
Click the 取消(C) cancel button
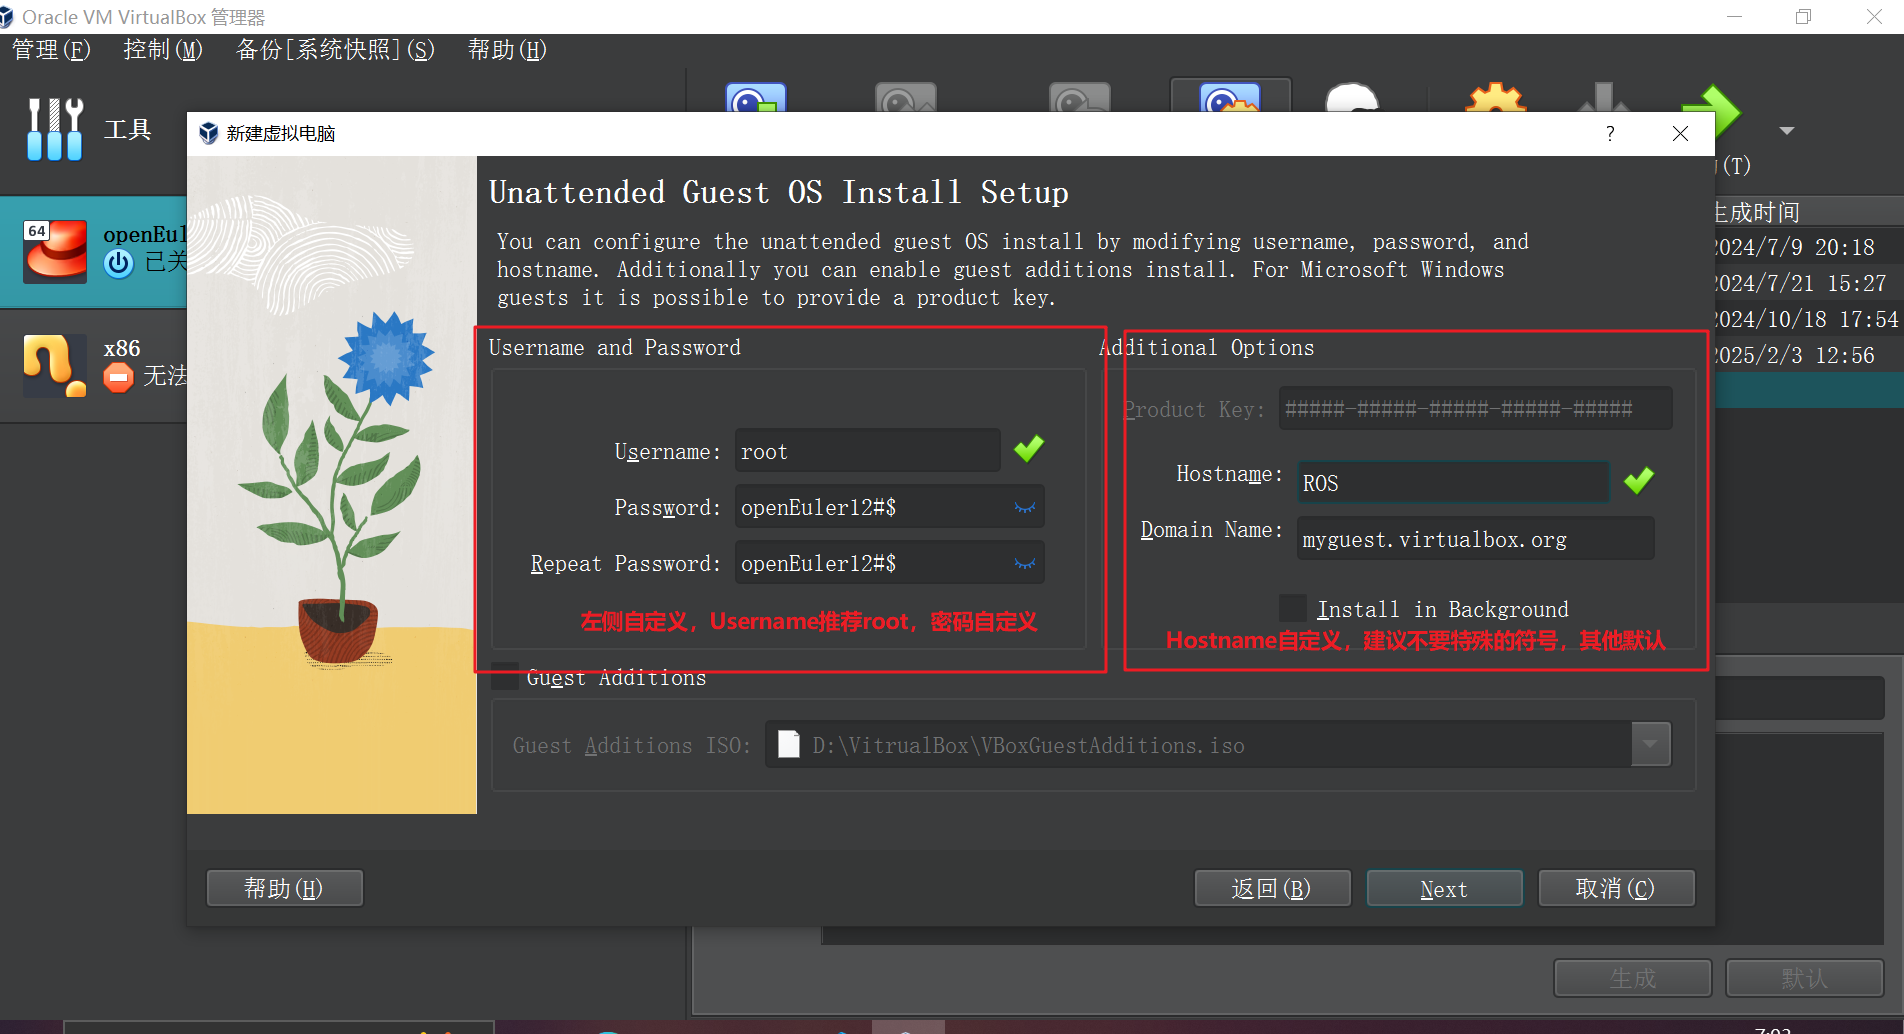pyautogui.click(x=1615, y=888)
